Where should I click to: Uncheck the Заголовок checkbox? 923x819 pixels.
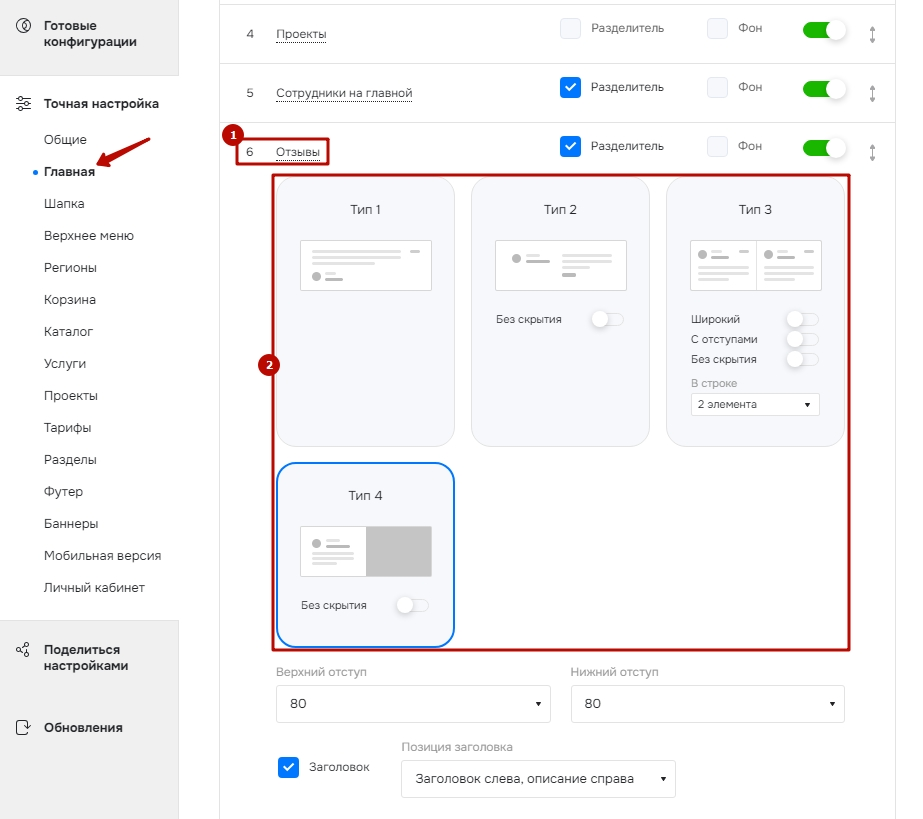coord(288,767)
